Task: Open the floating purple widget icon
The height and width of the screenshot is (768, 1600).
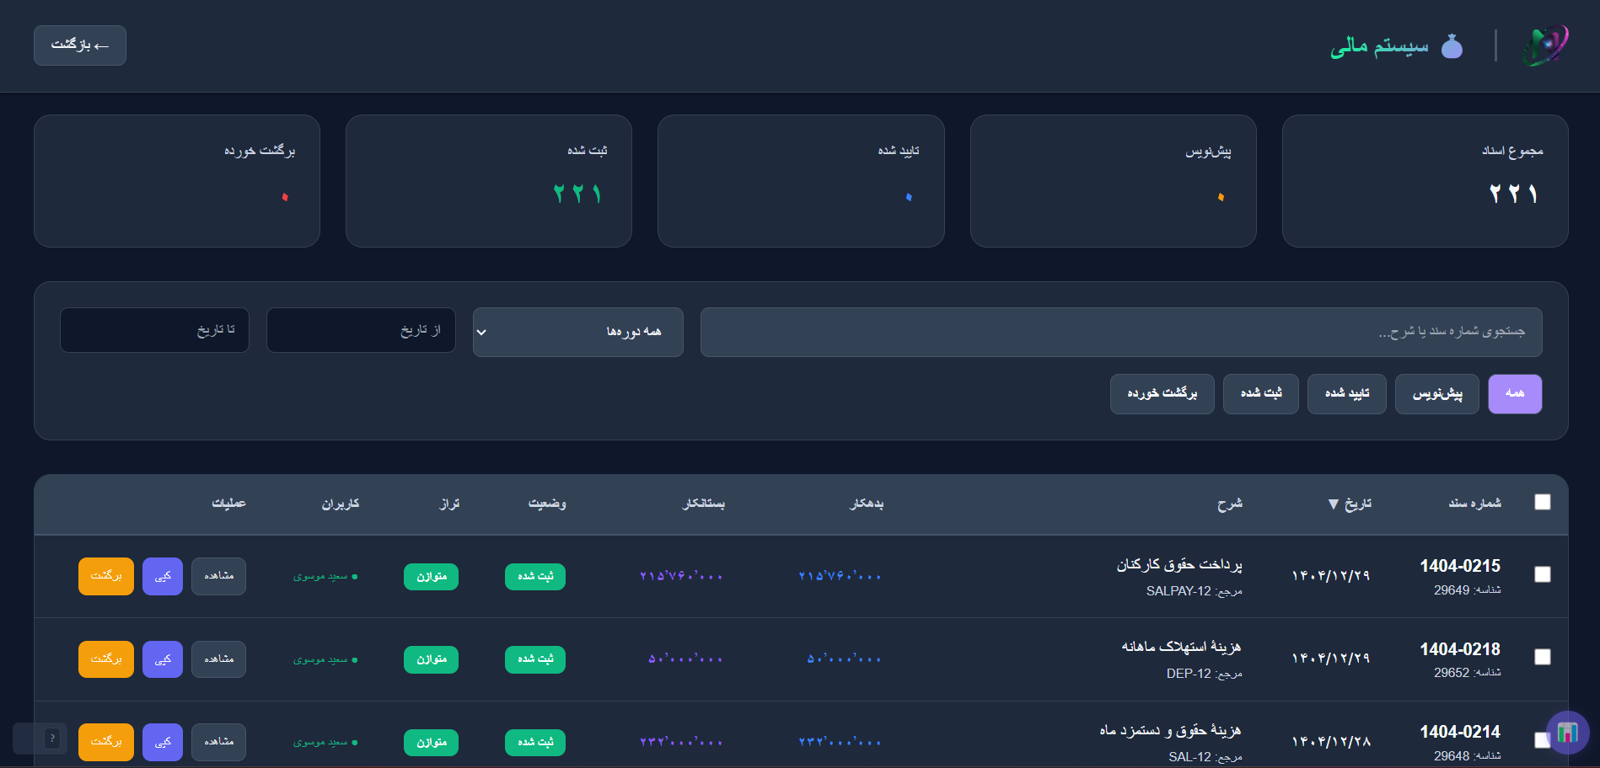Action: pos(1567,733)
